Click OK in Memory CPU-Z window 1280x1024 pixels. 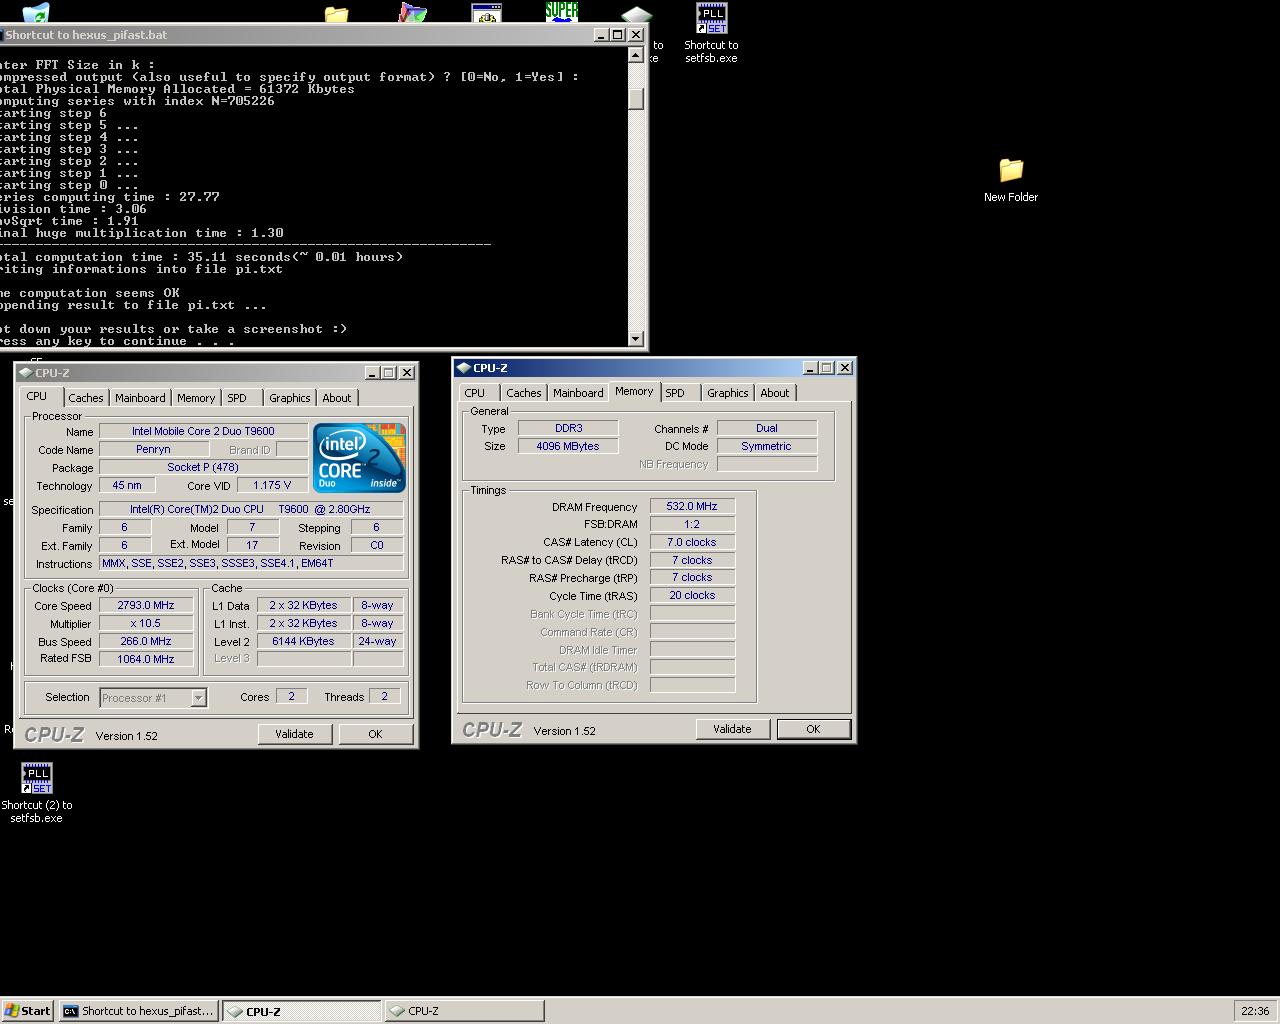point(813,729)
